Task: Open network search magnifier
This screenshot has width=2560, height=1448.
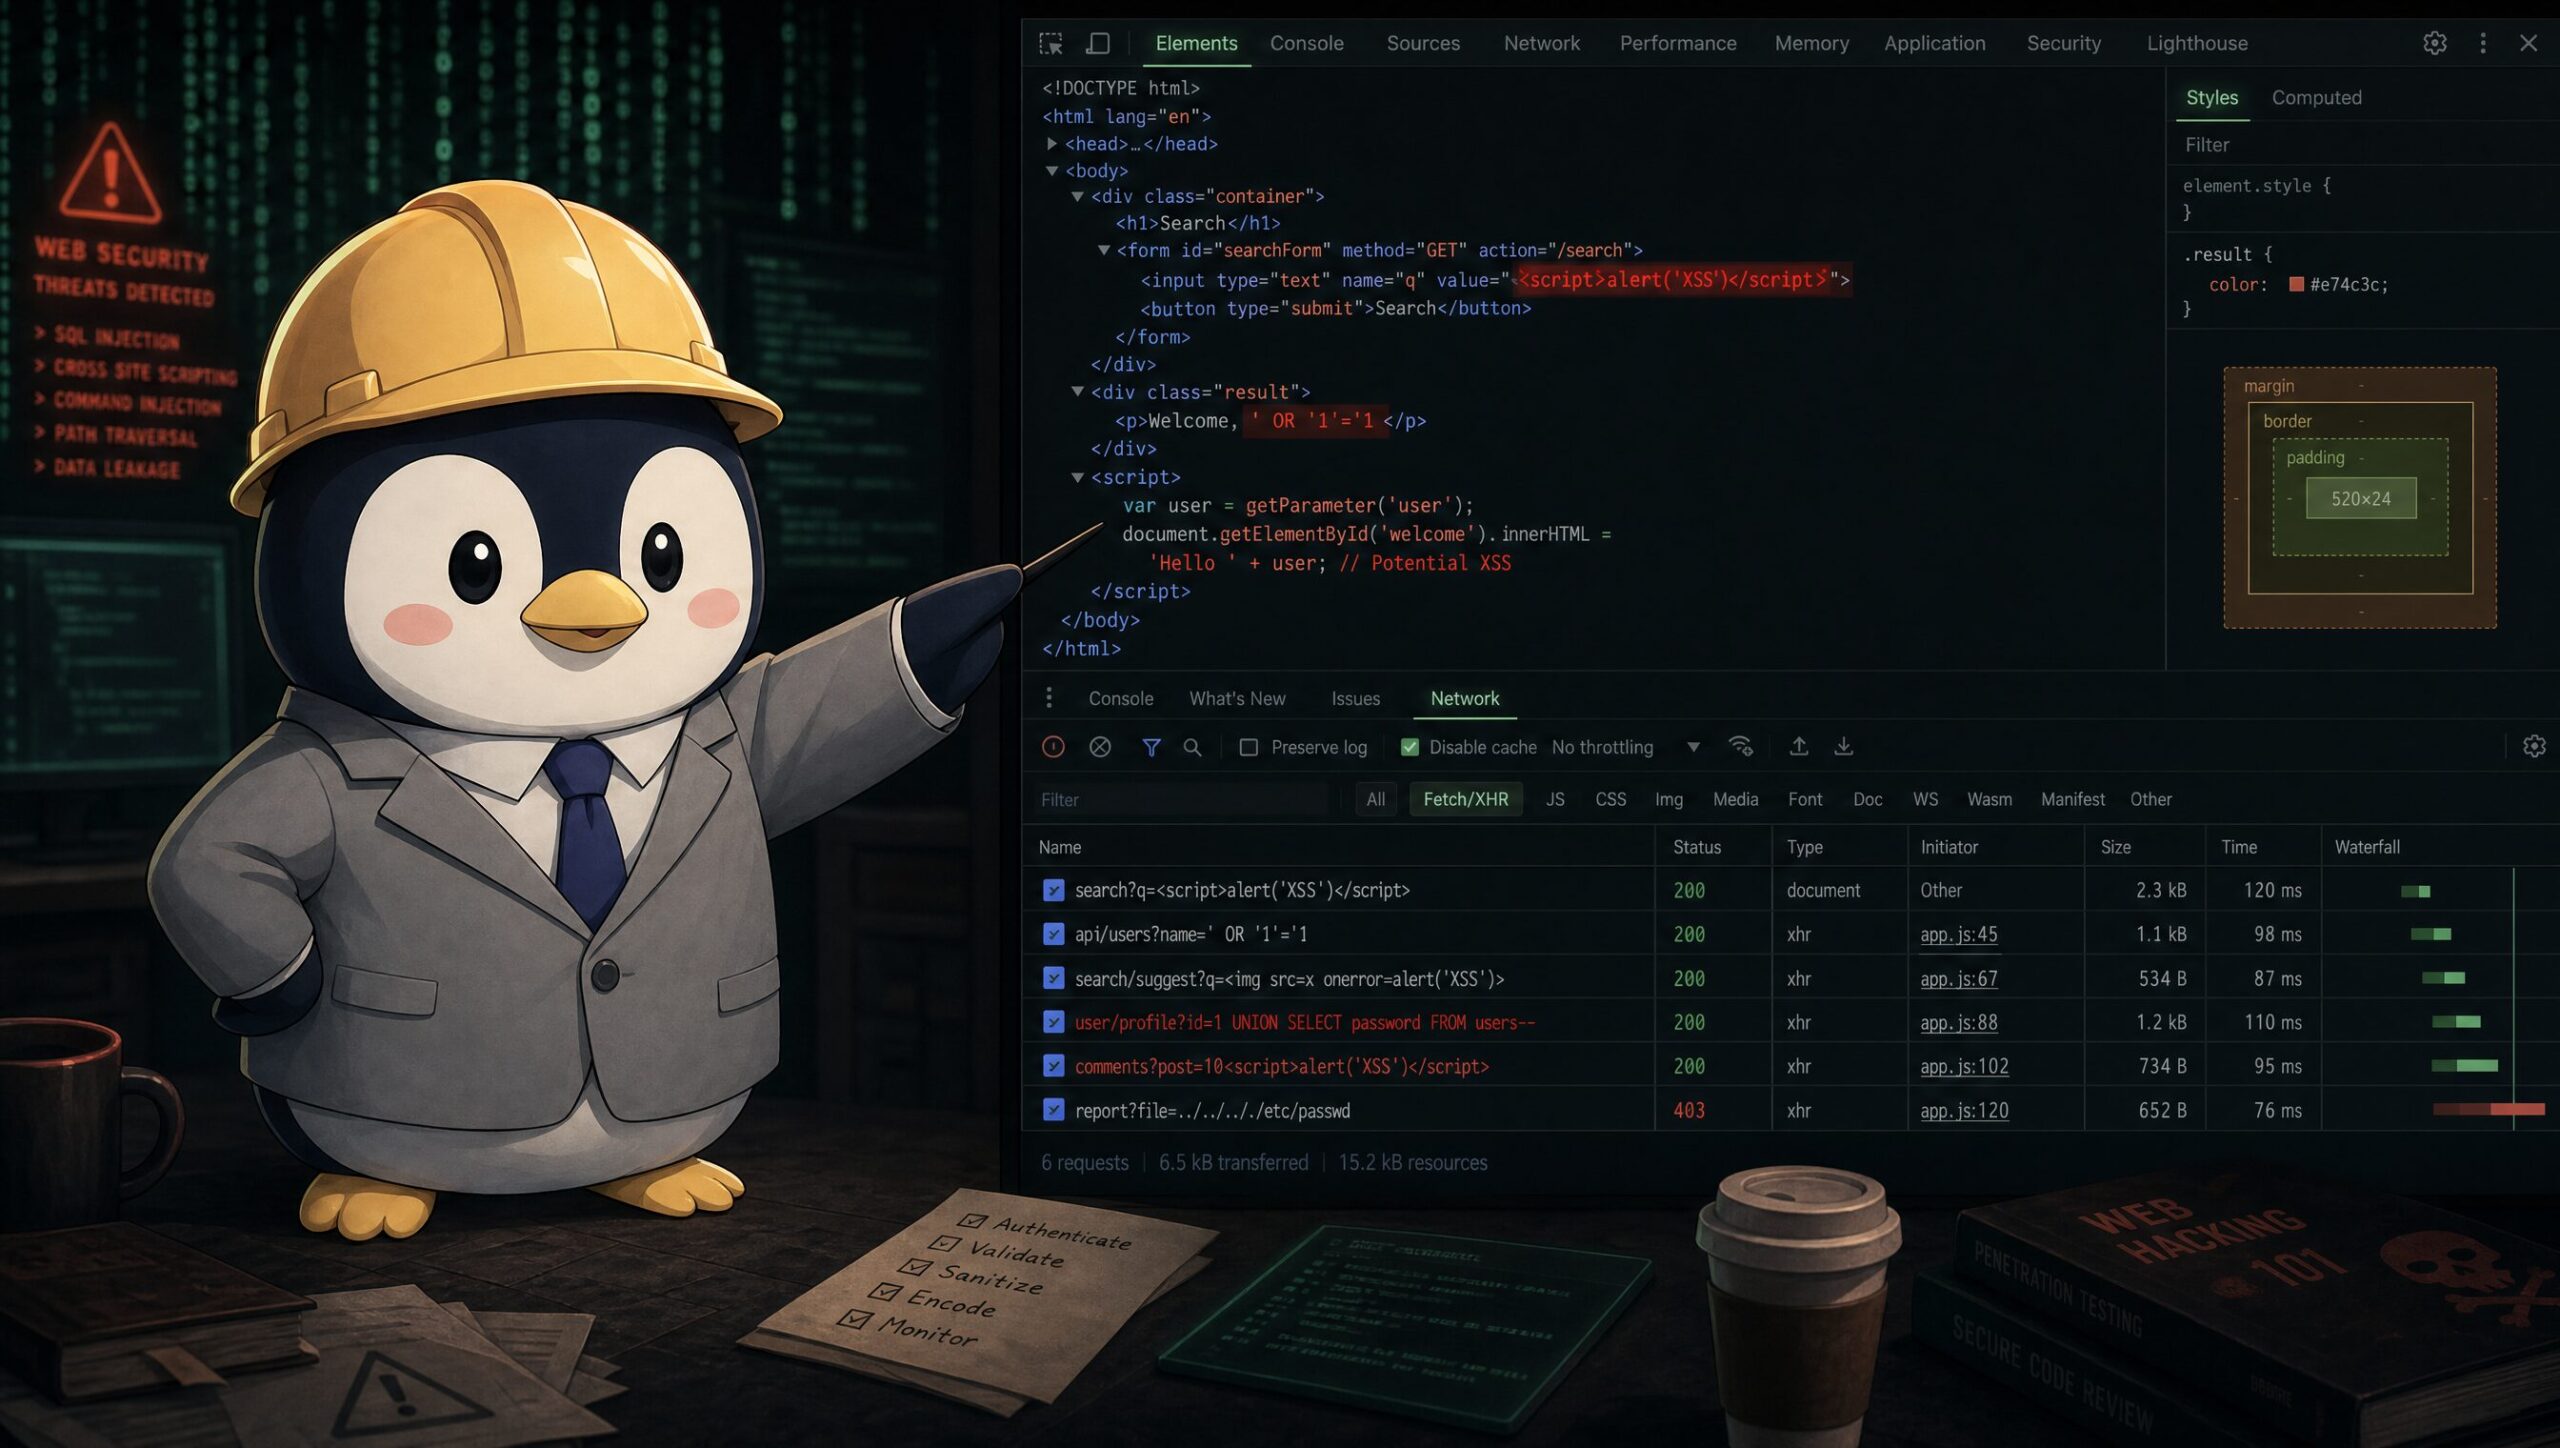Action: click(1192, 747)
